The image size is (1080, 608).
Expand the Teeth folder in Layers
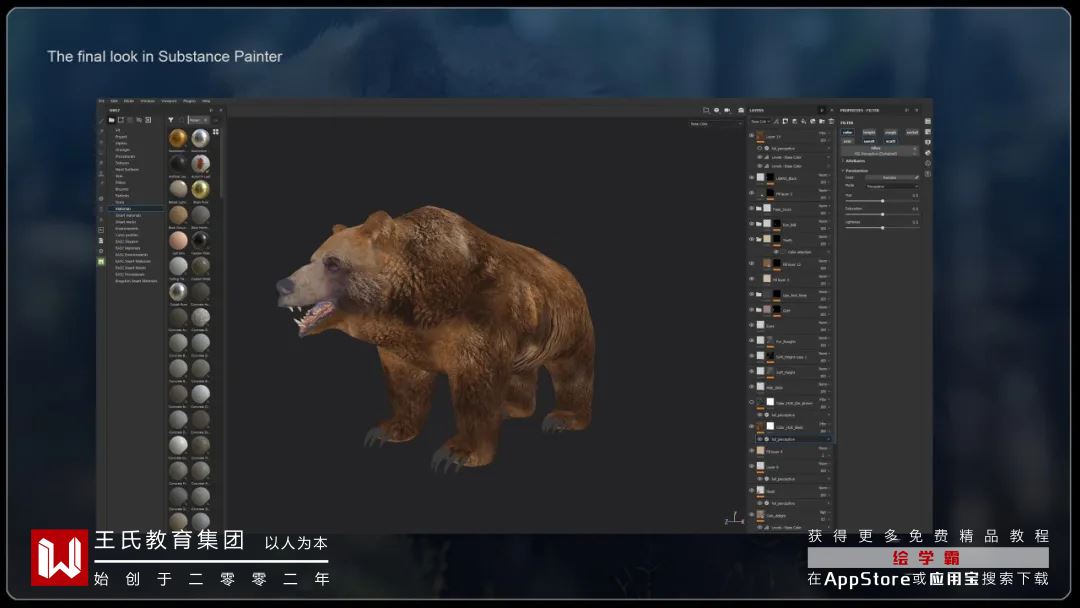point(759,239)
